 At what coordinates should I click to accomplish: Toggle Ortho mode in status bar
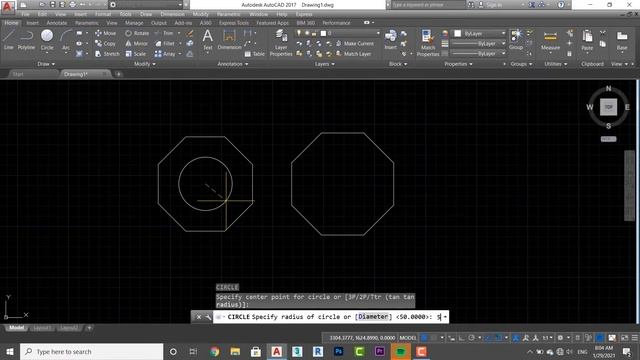[x=462, y=338]
